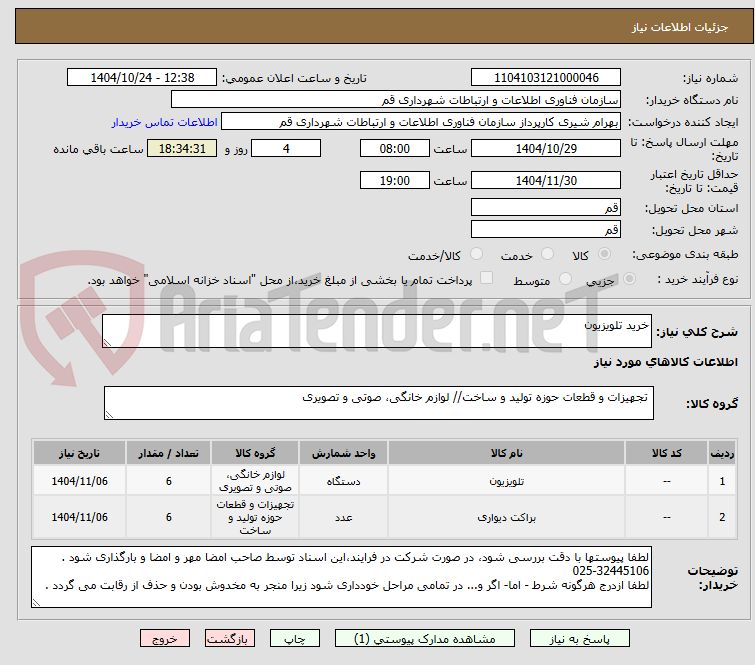Click the کد کالا column header
Image resolution: width=755 pixels, height=665 pixels.
[x=666, y=453]
